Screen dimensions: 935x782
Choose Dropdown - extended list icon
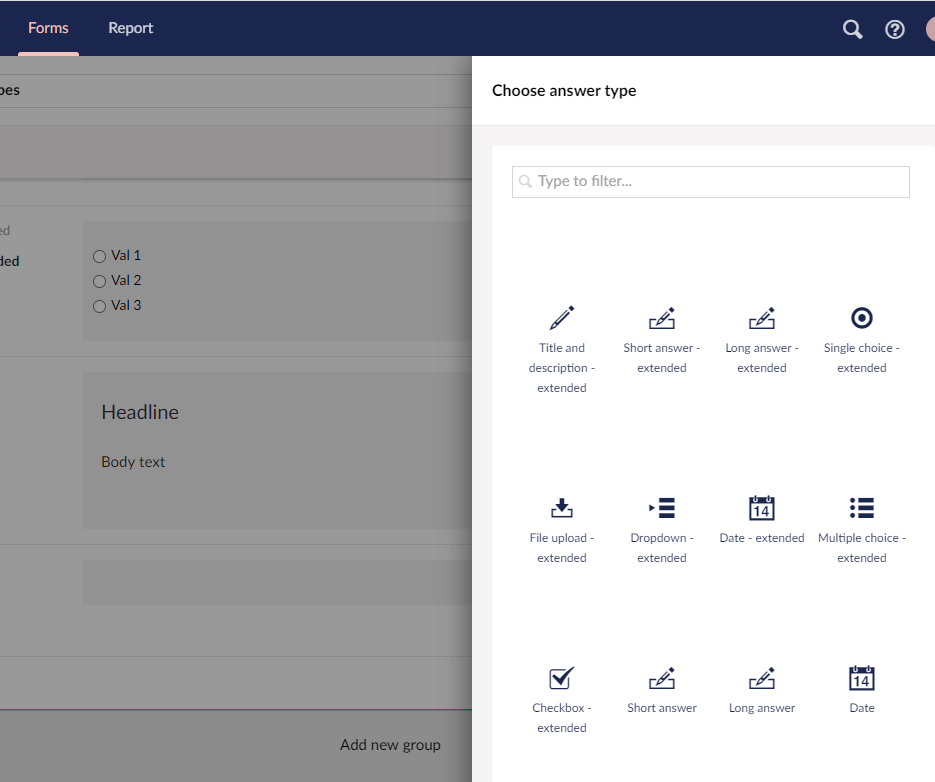pyautogui.click(x=662, y=508)
